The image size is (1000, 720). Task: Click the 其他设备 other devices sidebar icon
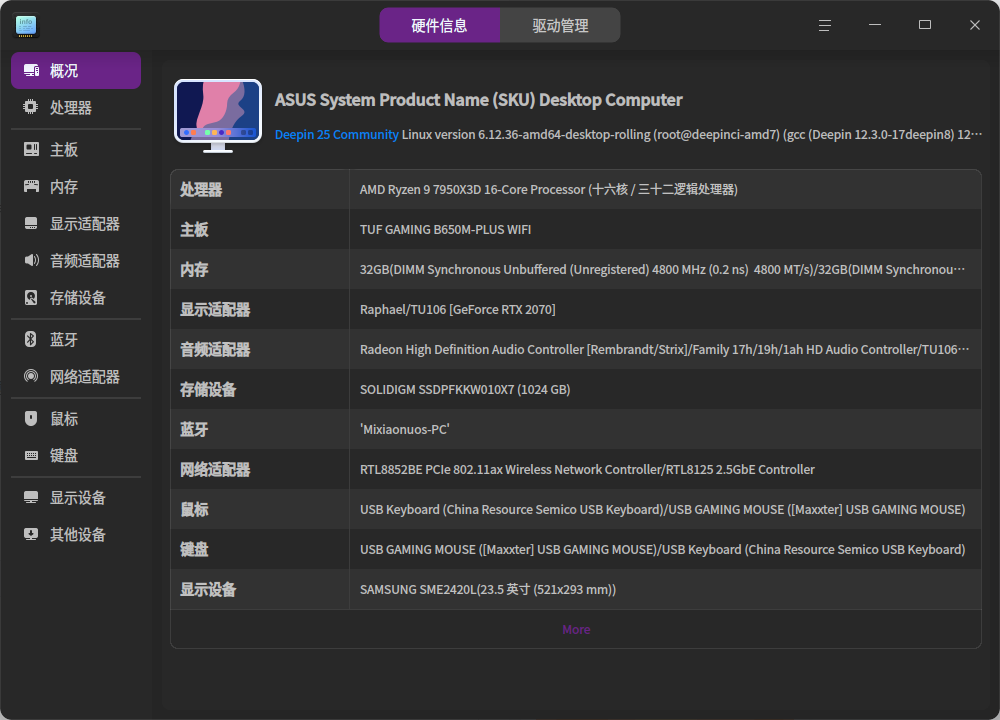pyautogui.click(x=31, y=534)
